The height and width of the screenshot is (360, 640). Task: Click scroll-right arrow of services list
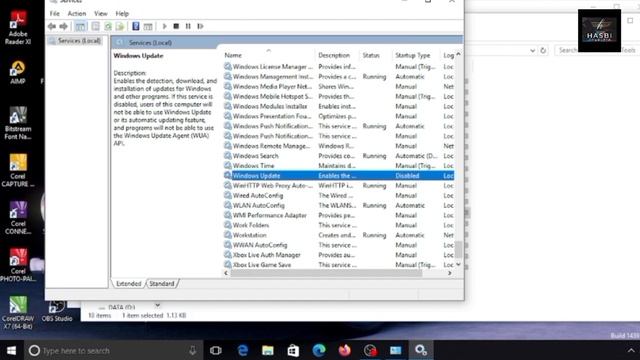(x=449, y=273)
